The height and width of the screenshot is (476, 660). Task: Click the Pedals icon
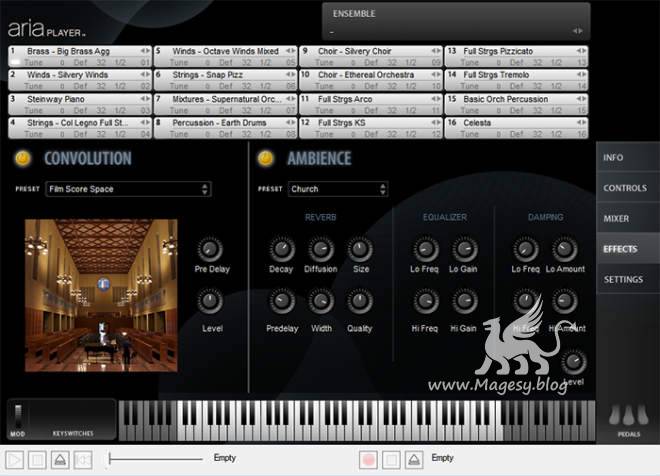628,415
